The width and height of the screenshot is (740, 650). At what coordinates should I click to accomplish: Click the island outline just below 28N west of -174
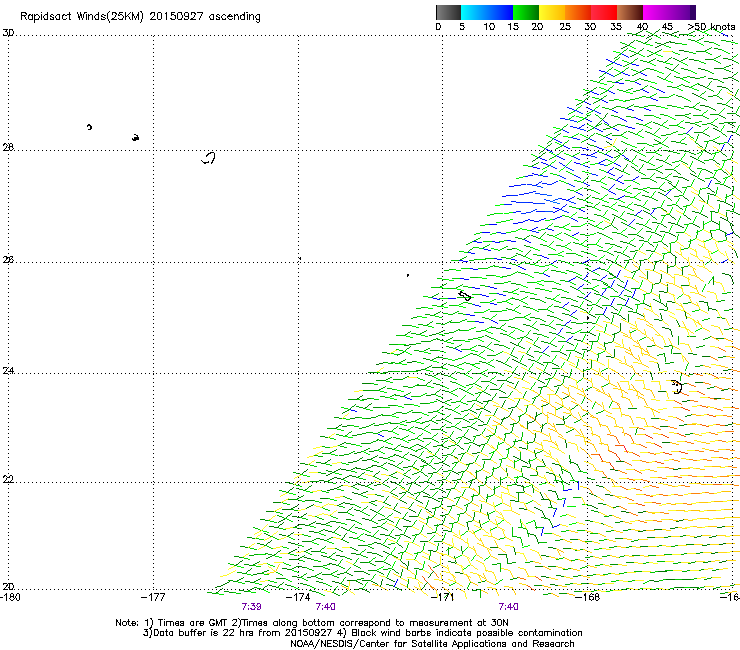pyautogui.click(x=209, y=158)
